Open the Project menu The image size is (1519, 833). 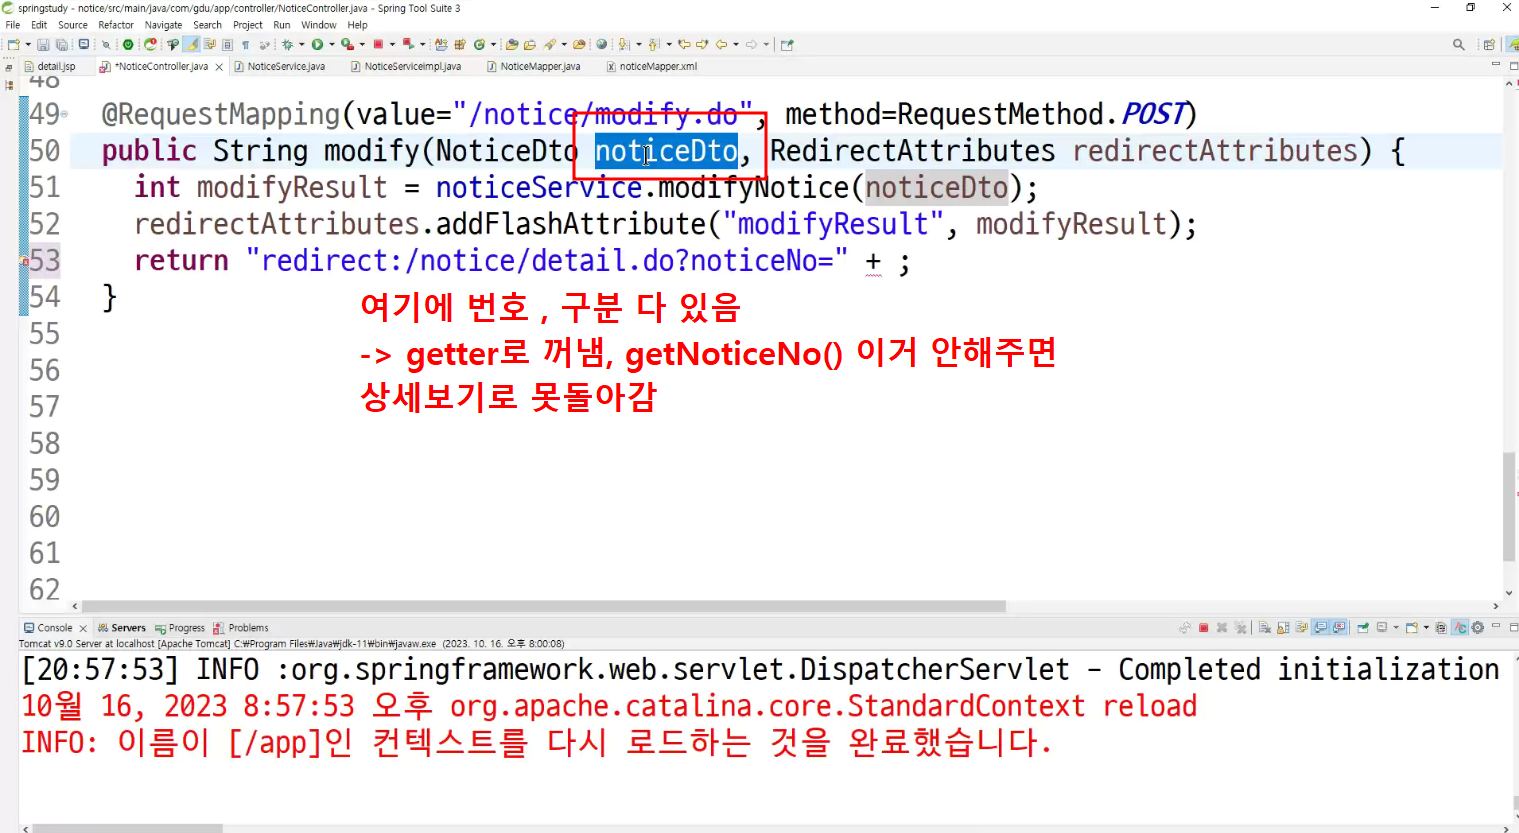pos(248,25)
